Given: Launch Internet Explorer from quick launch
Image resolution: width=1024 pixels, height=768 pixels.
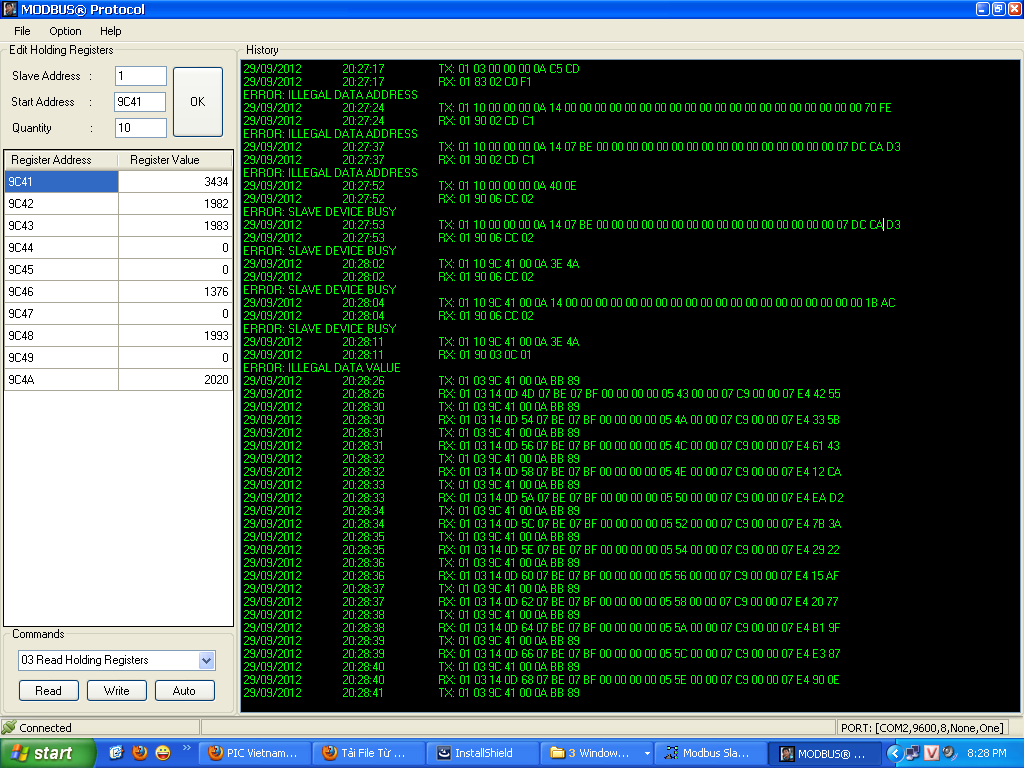Looking at the screenshot, I should (116, 752).
